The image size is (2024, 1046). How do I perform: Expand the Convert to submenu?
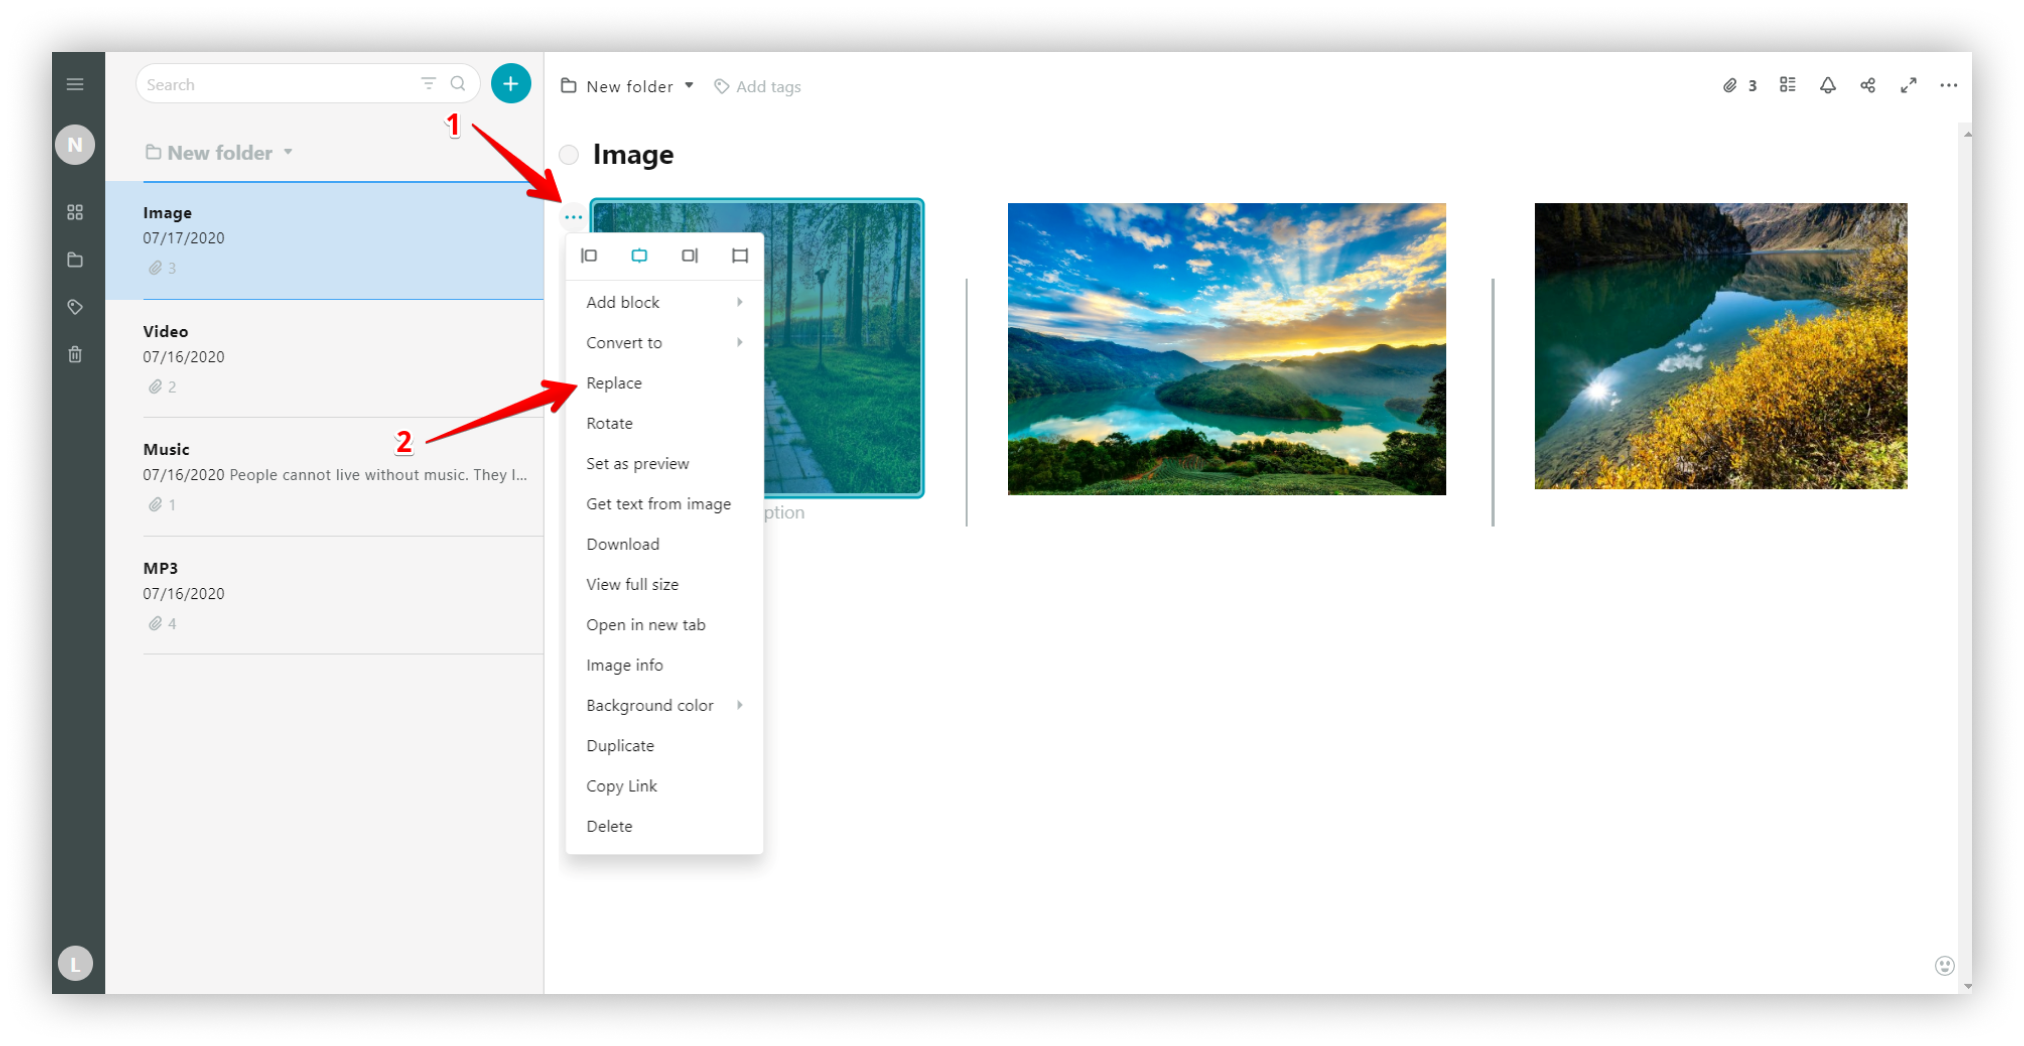coord(664,342)
